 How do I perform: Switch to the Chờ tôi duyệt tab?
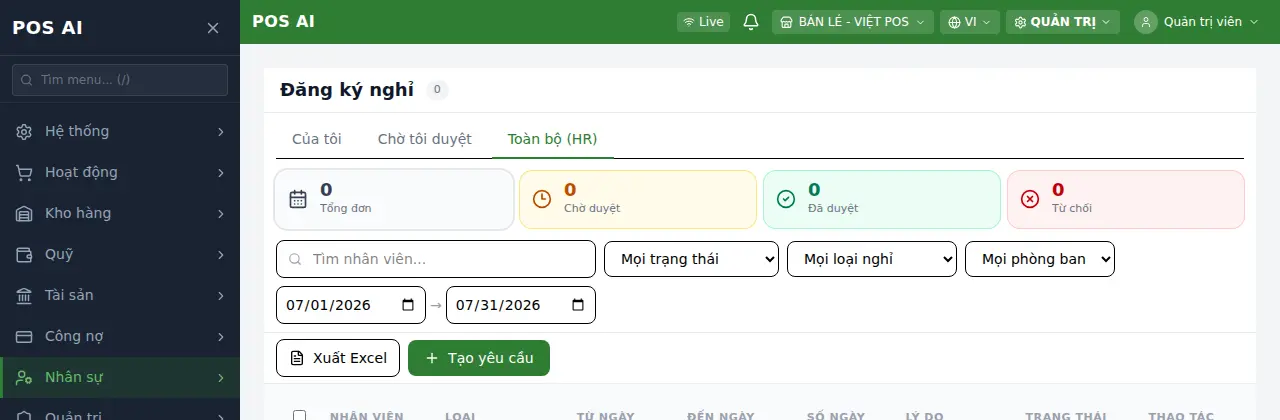point(425,139)
